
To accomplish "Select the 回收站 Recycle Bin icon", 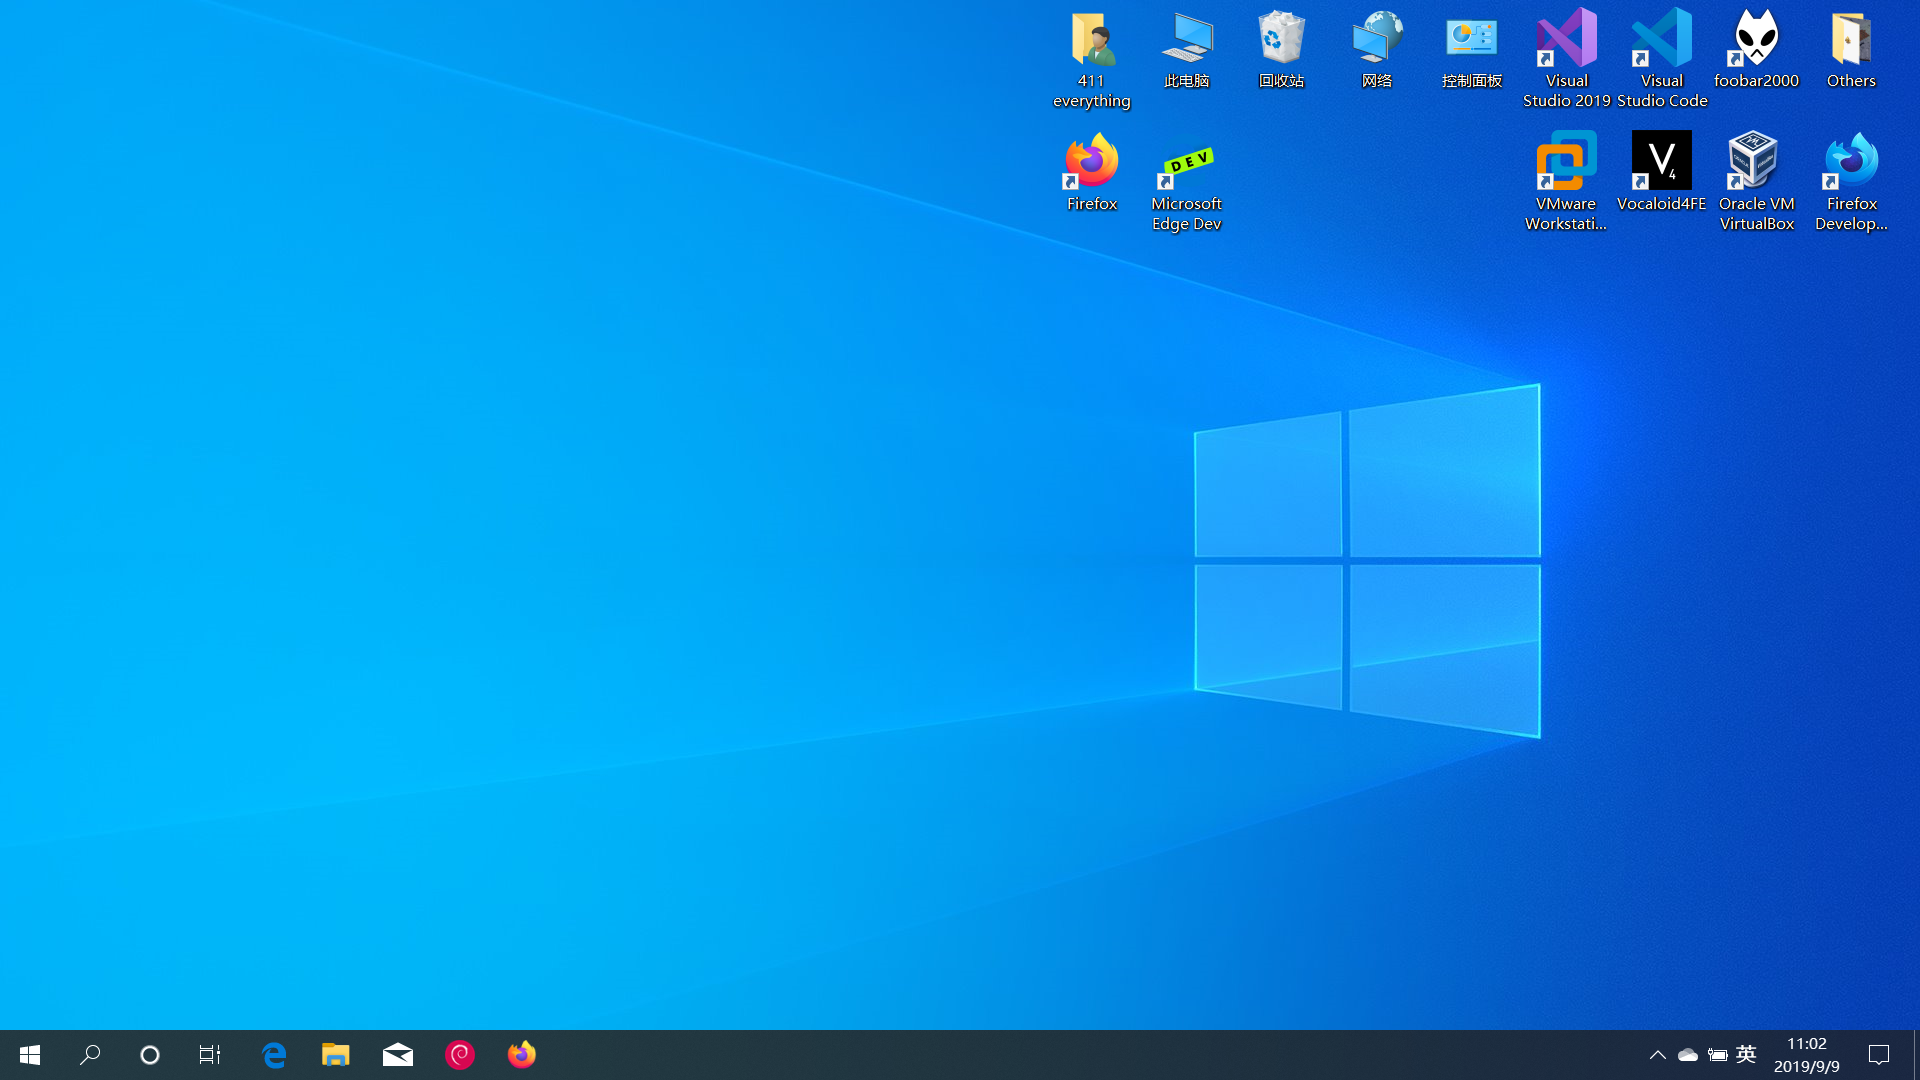I will tap(1281, 50).
